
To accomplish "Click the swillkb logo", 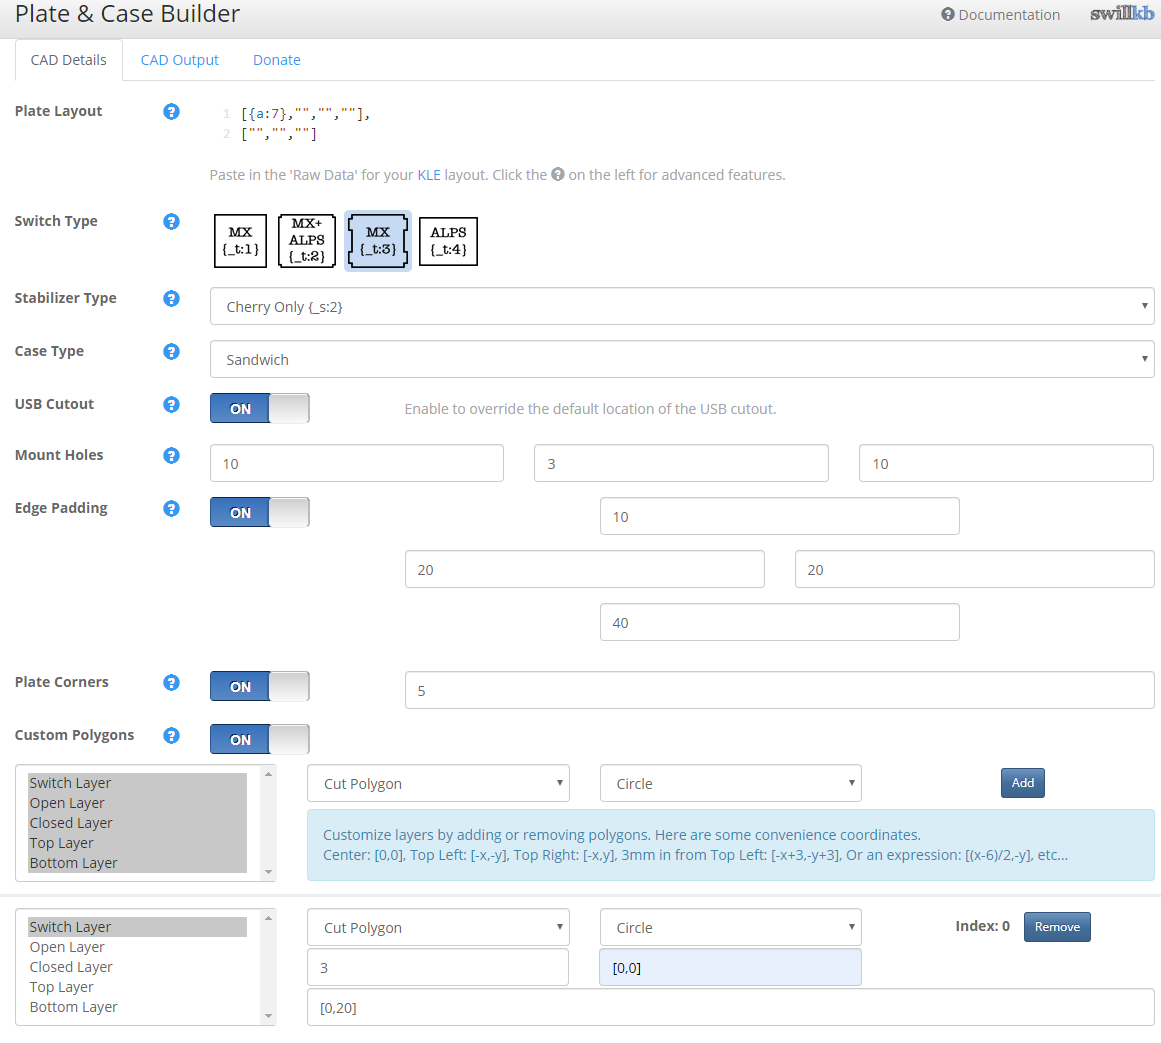I will pos(1121,14).
